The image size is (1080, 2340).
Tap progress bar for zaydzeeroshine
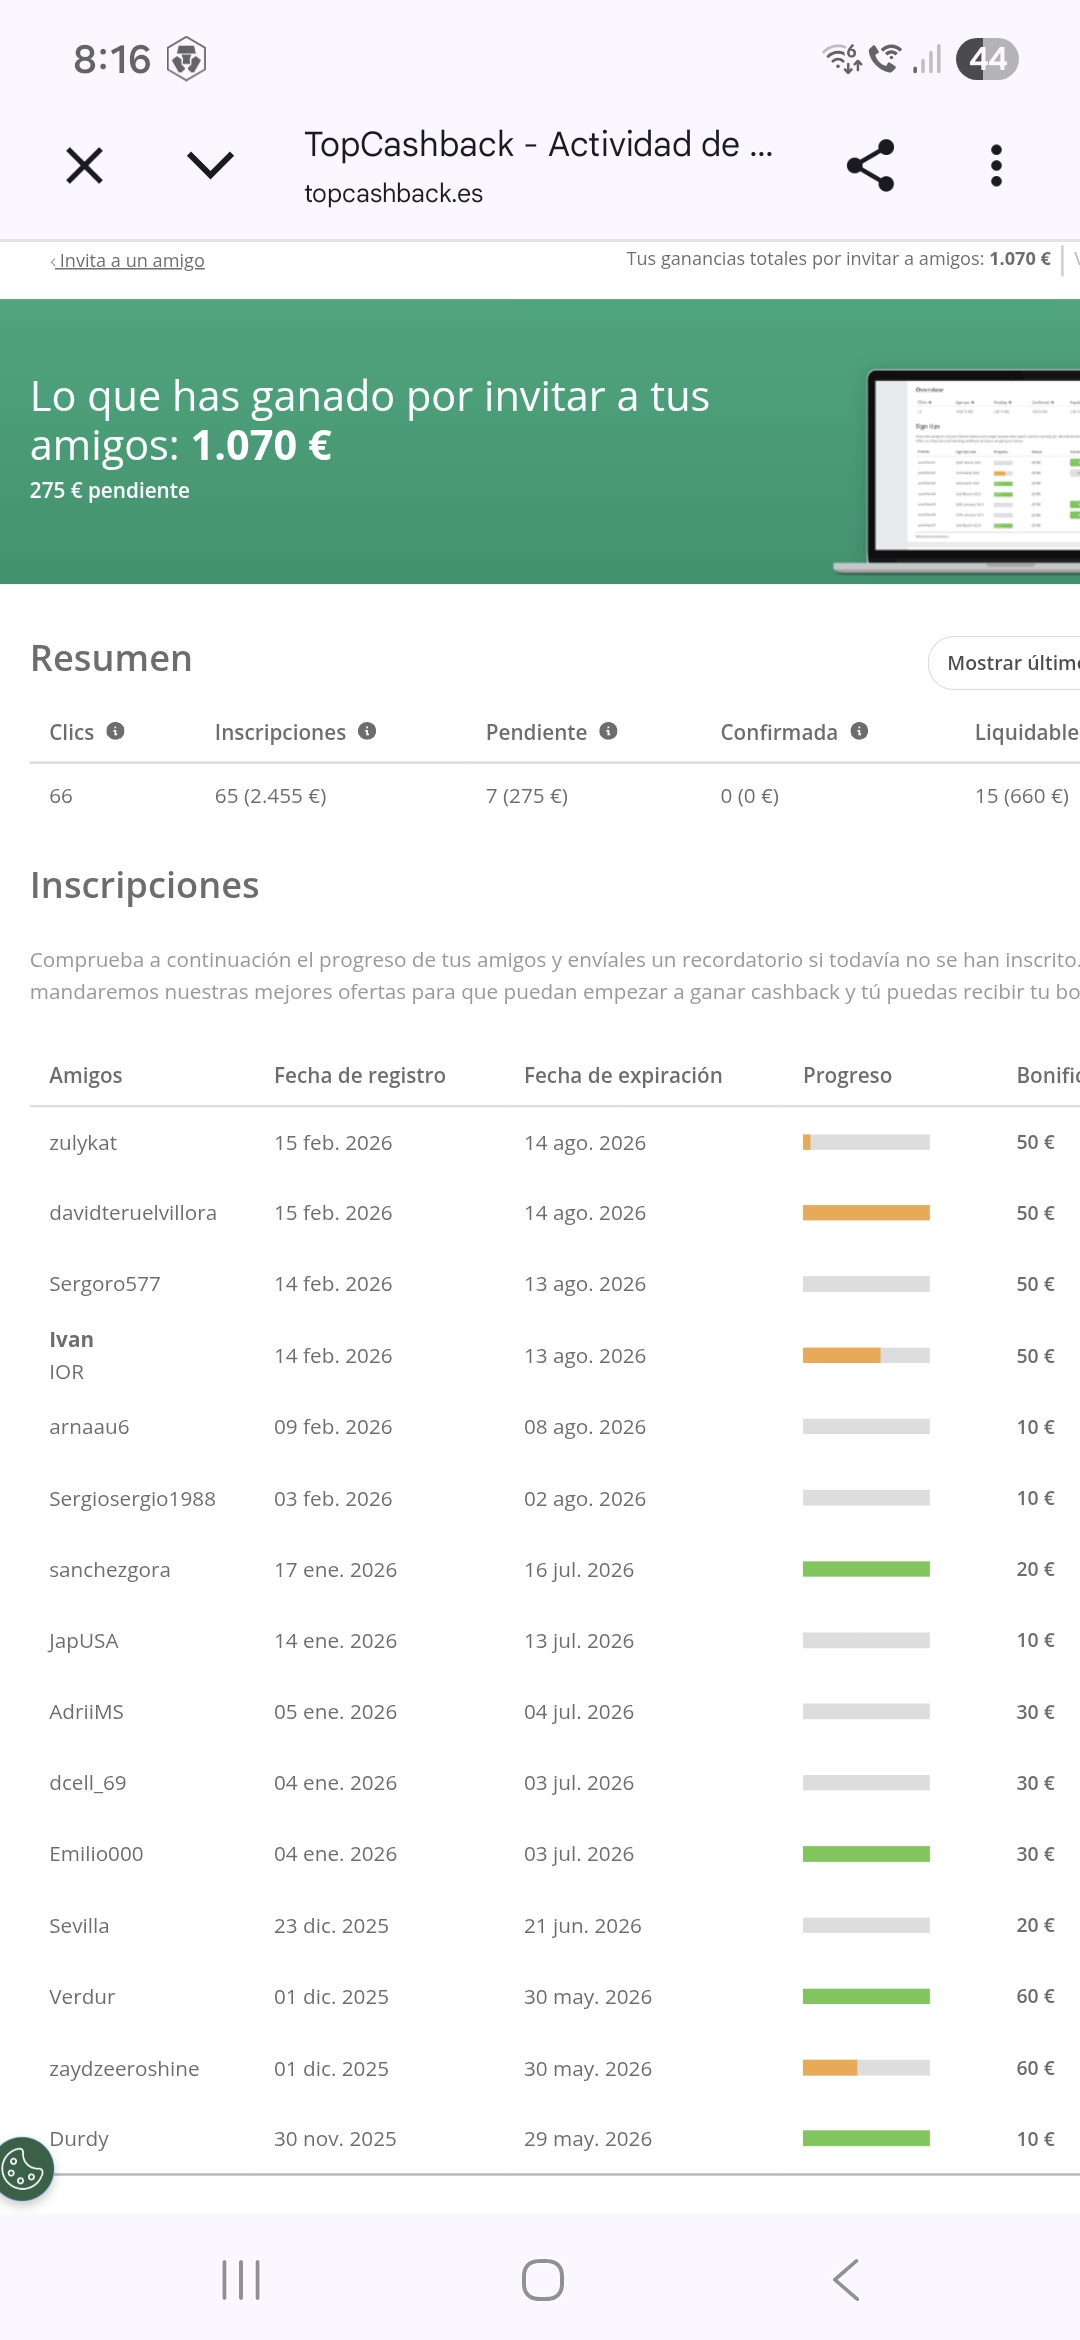866,2067
